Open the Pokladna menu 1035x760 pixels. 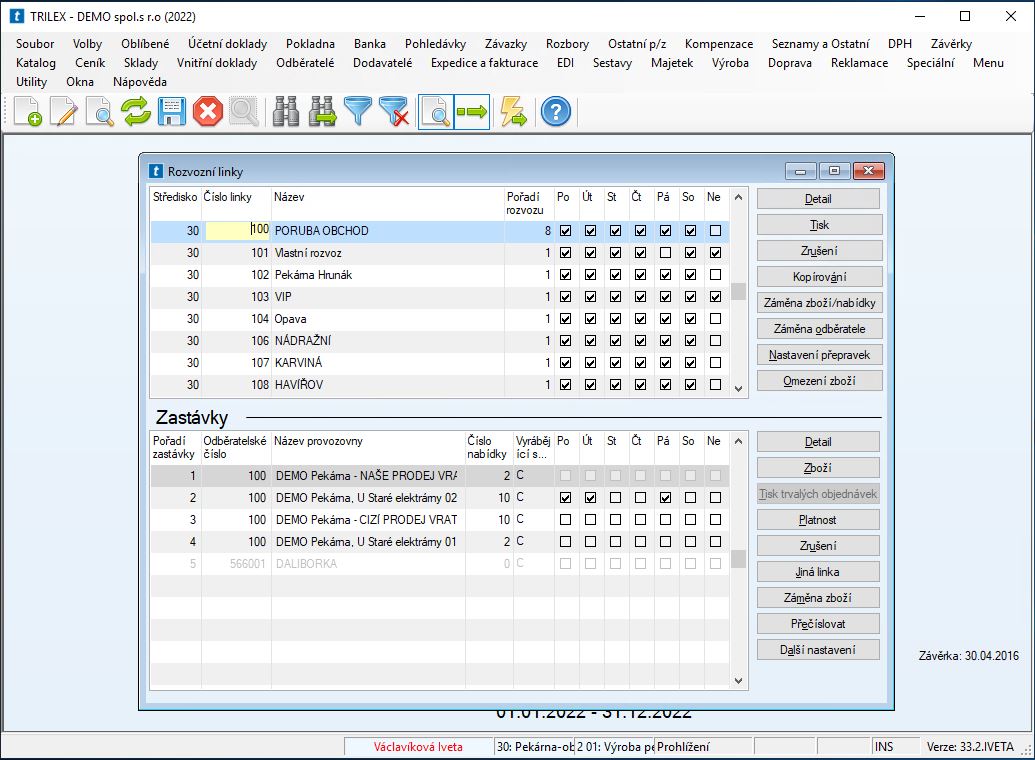pos(310,44)
